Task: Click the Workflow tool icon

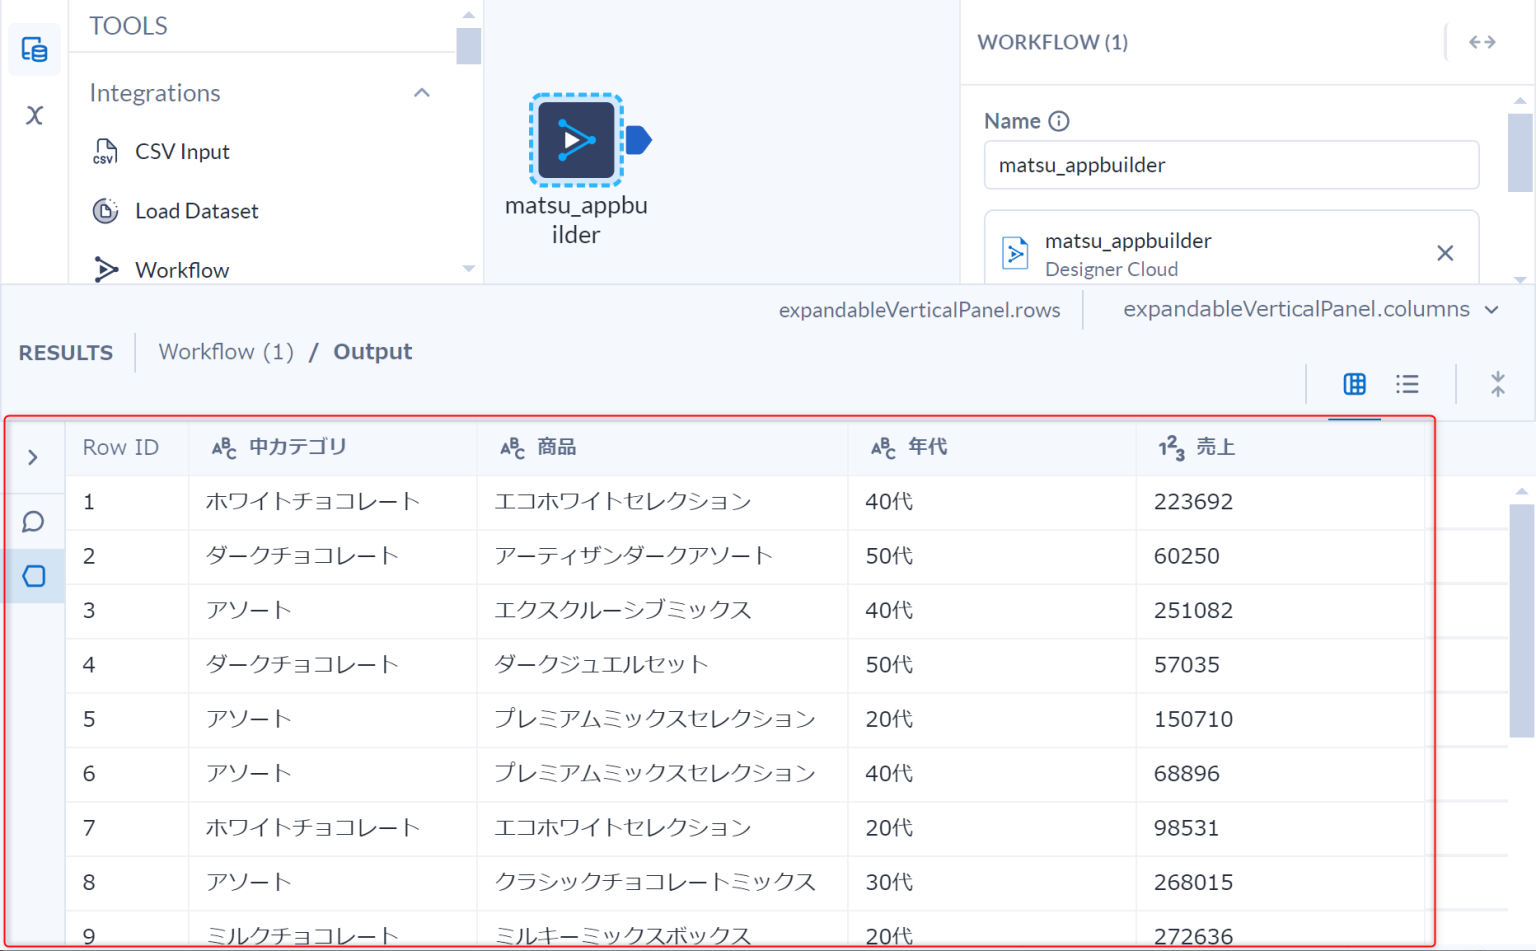Action: click(107, 269)
